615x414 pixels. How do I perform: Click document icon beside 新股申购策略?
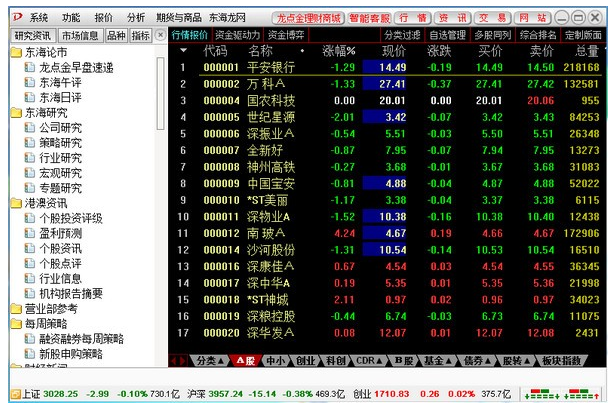click(x=30, y=354)
